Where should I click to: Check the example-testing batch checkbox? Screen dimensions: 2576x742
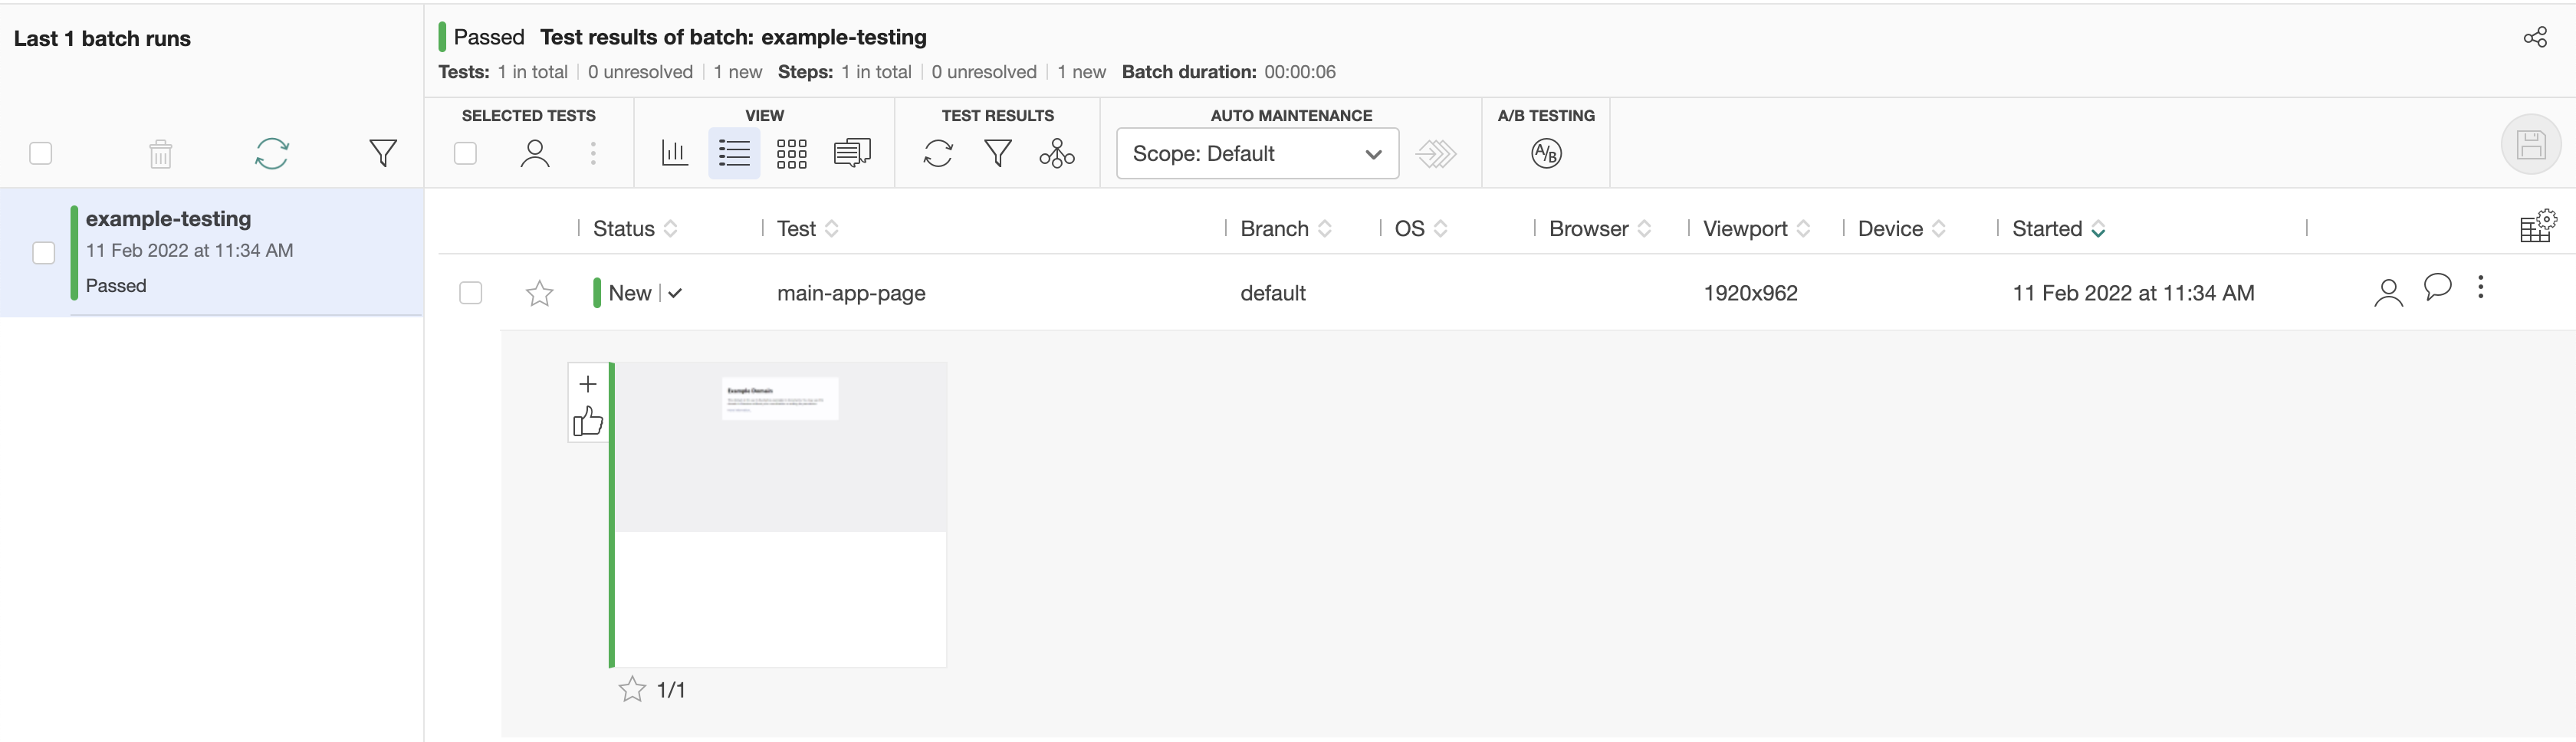coord(44,252)
